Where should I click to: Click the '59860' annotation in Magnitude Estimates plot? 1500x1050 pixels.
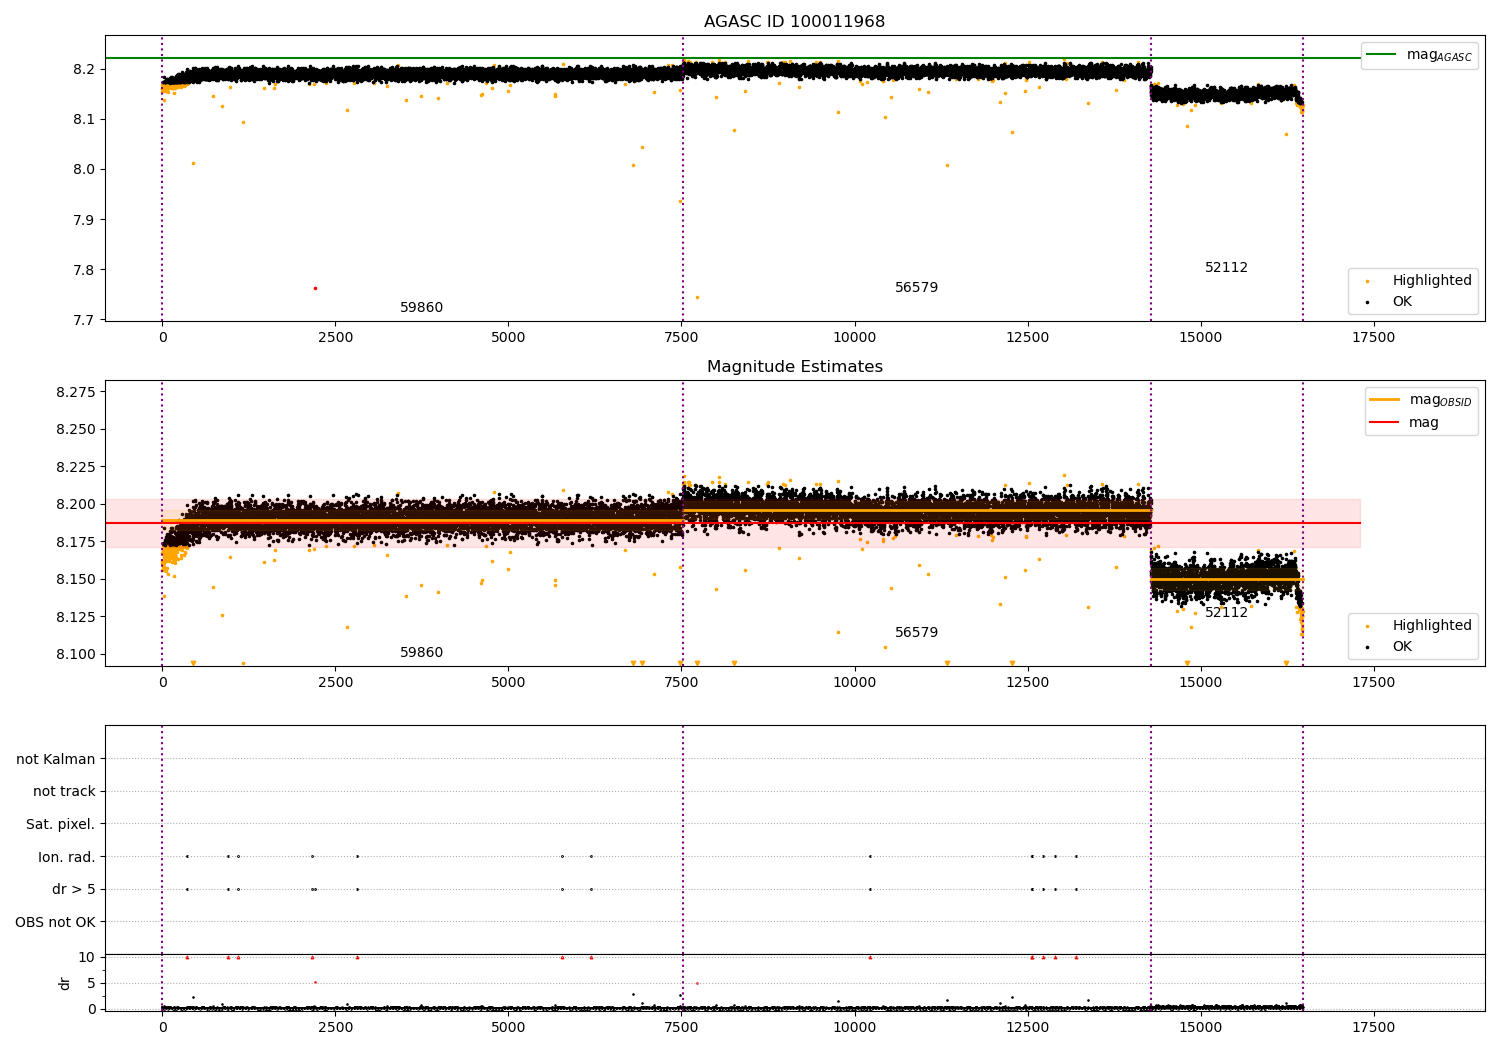[x=421, y=653]
